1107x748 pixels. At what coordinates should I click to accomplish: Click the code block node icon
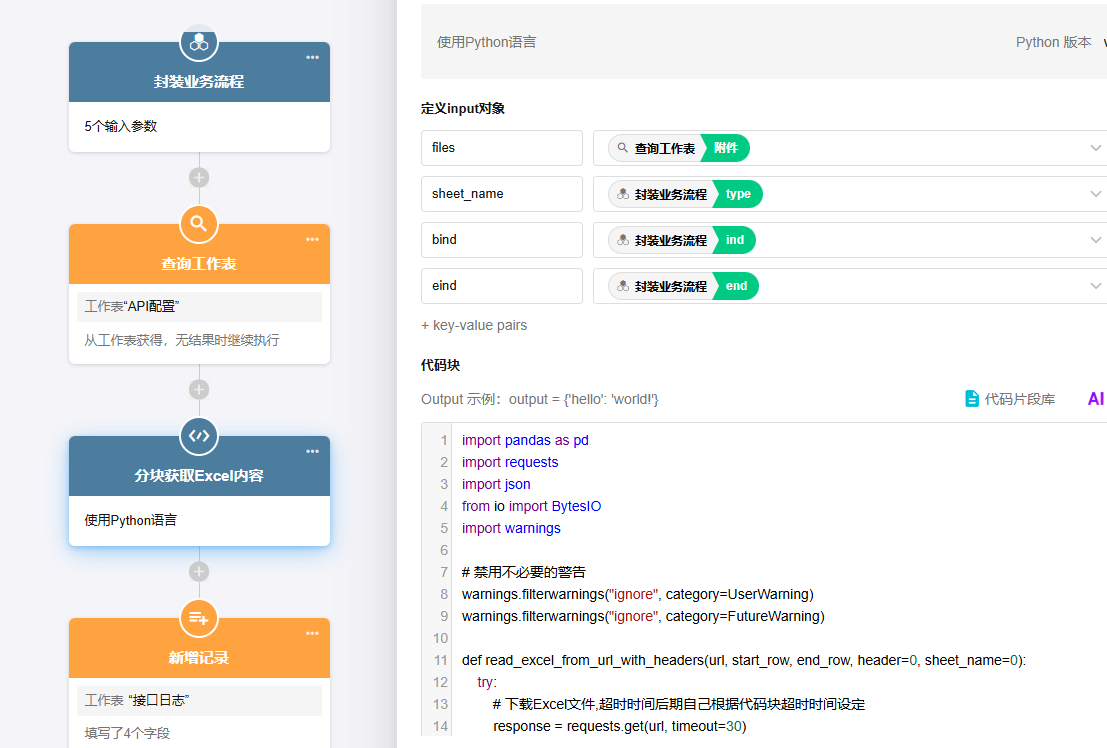(199, 436)
